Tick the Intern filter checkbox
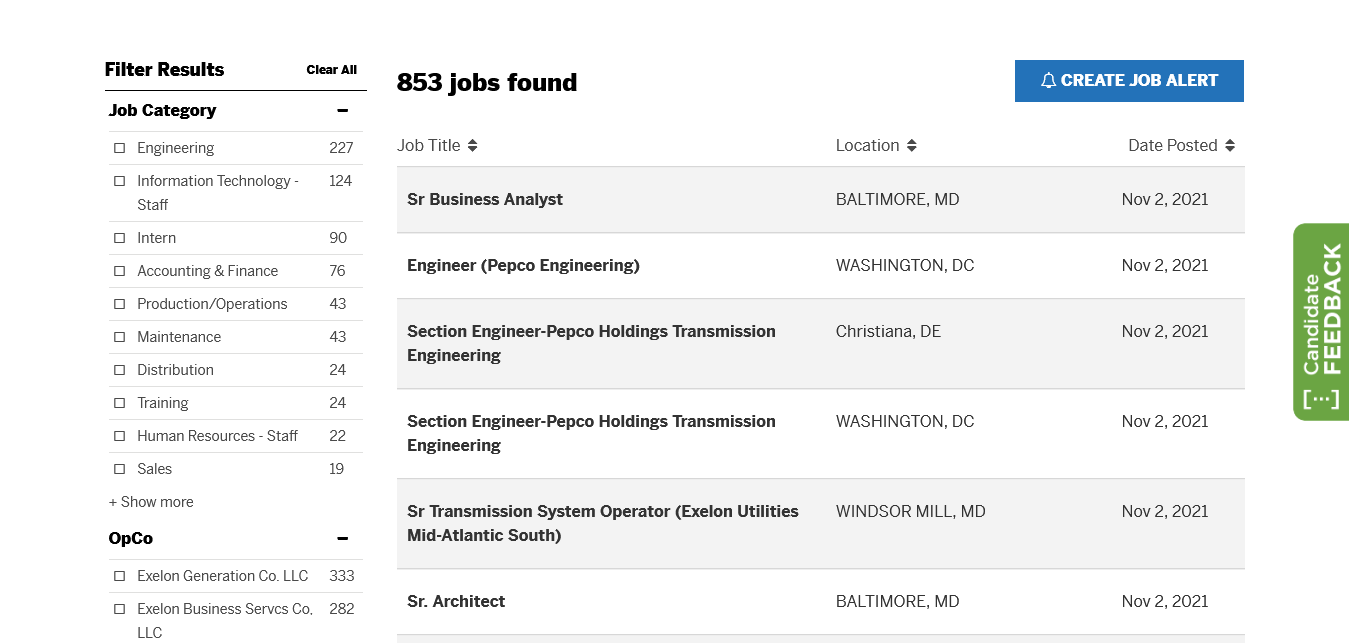The width and height of the screenshot is (1366, 643). point(120,238)
